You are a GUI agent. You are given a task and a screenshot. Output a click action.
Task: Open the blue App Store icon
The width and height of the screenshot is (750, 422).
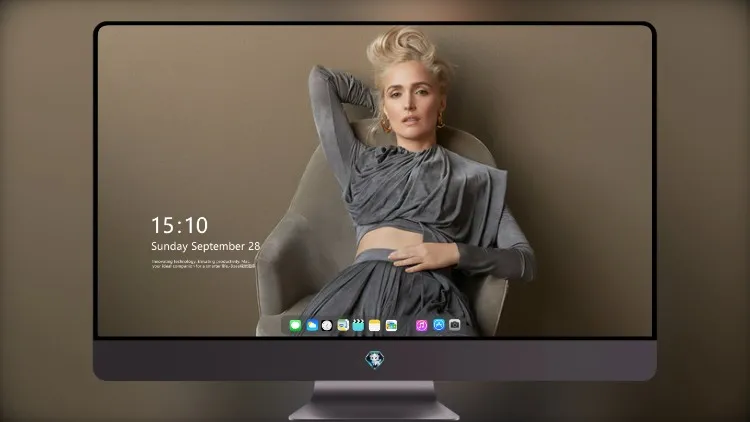(439, 325)
